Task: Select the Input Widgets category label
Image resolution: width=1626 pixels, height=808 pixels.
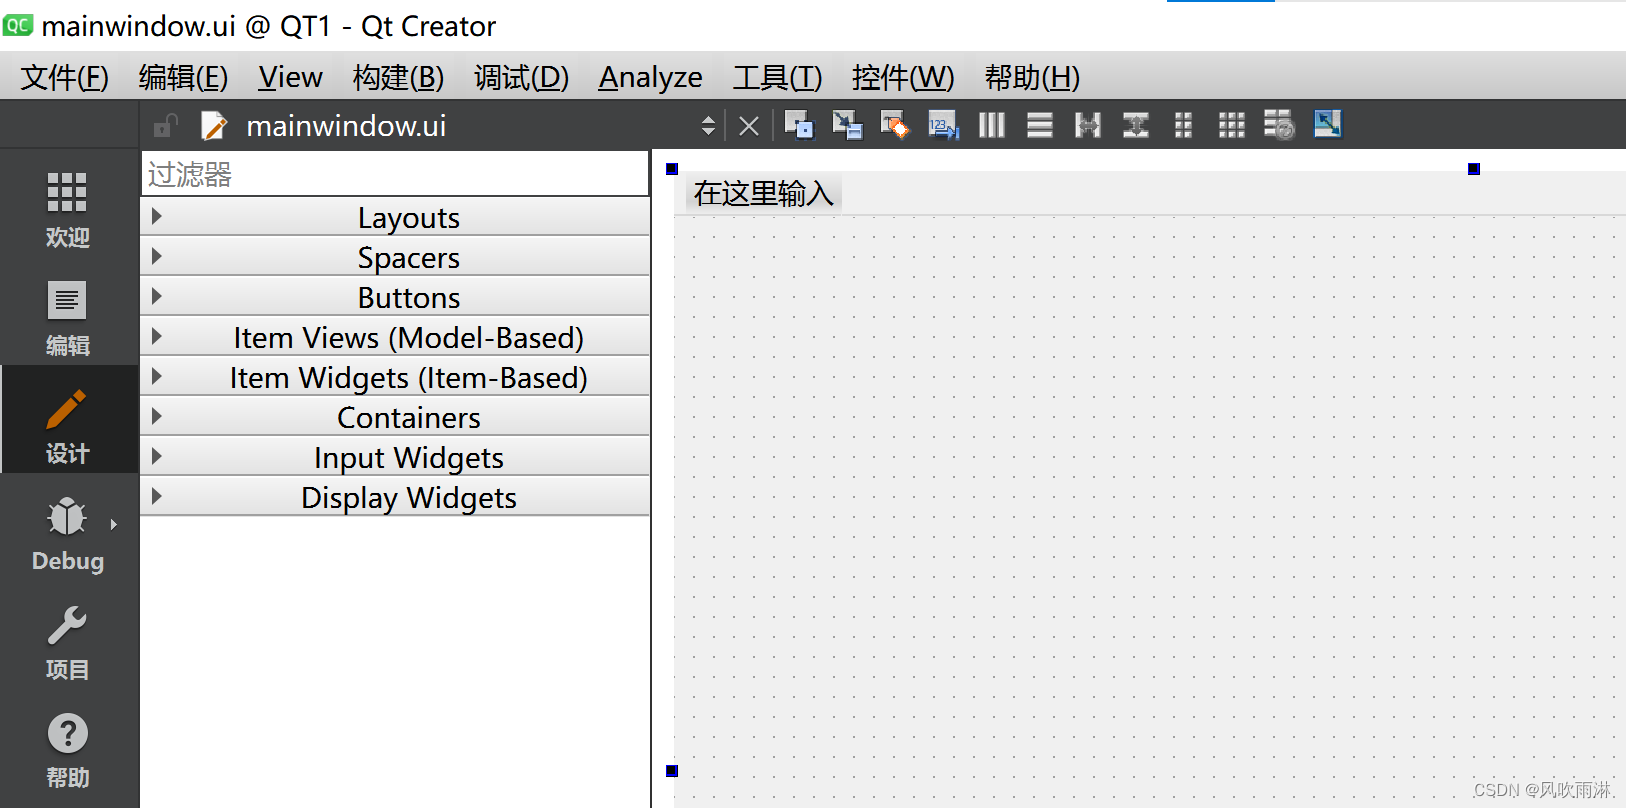Action: pos(409,458)
